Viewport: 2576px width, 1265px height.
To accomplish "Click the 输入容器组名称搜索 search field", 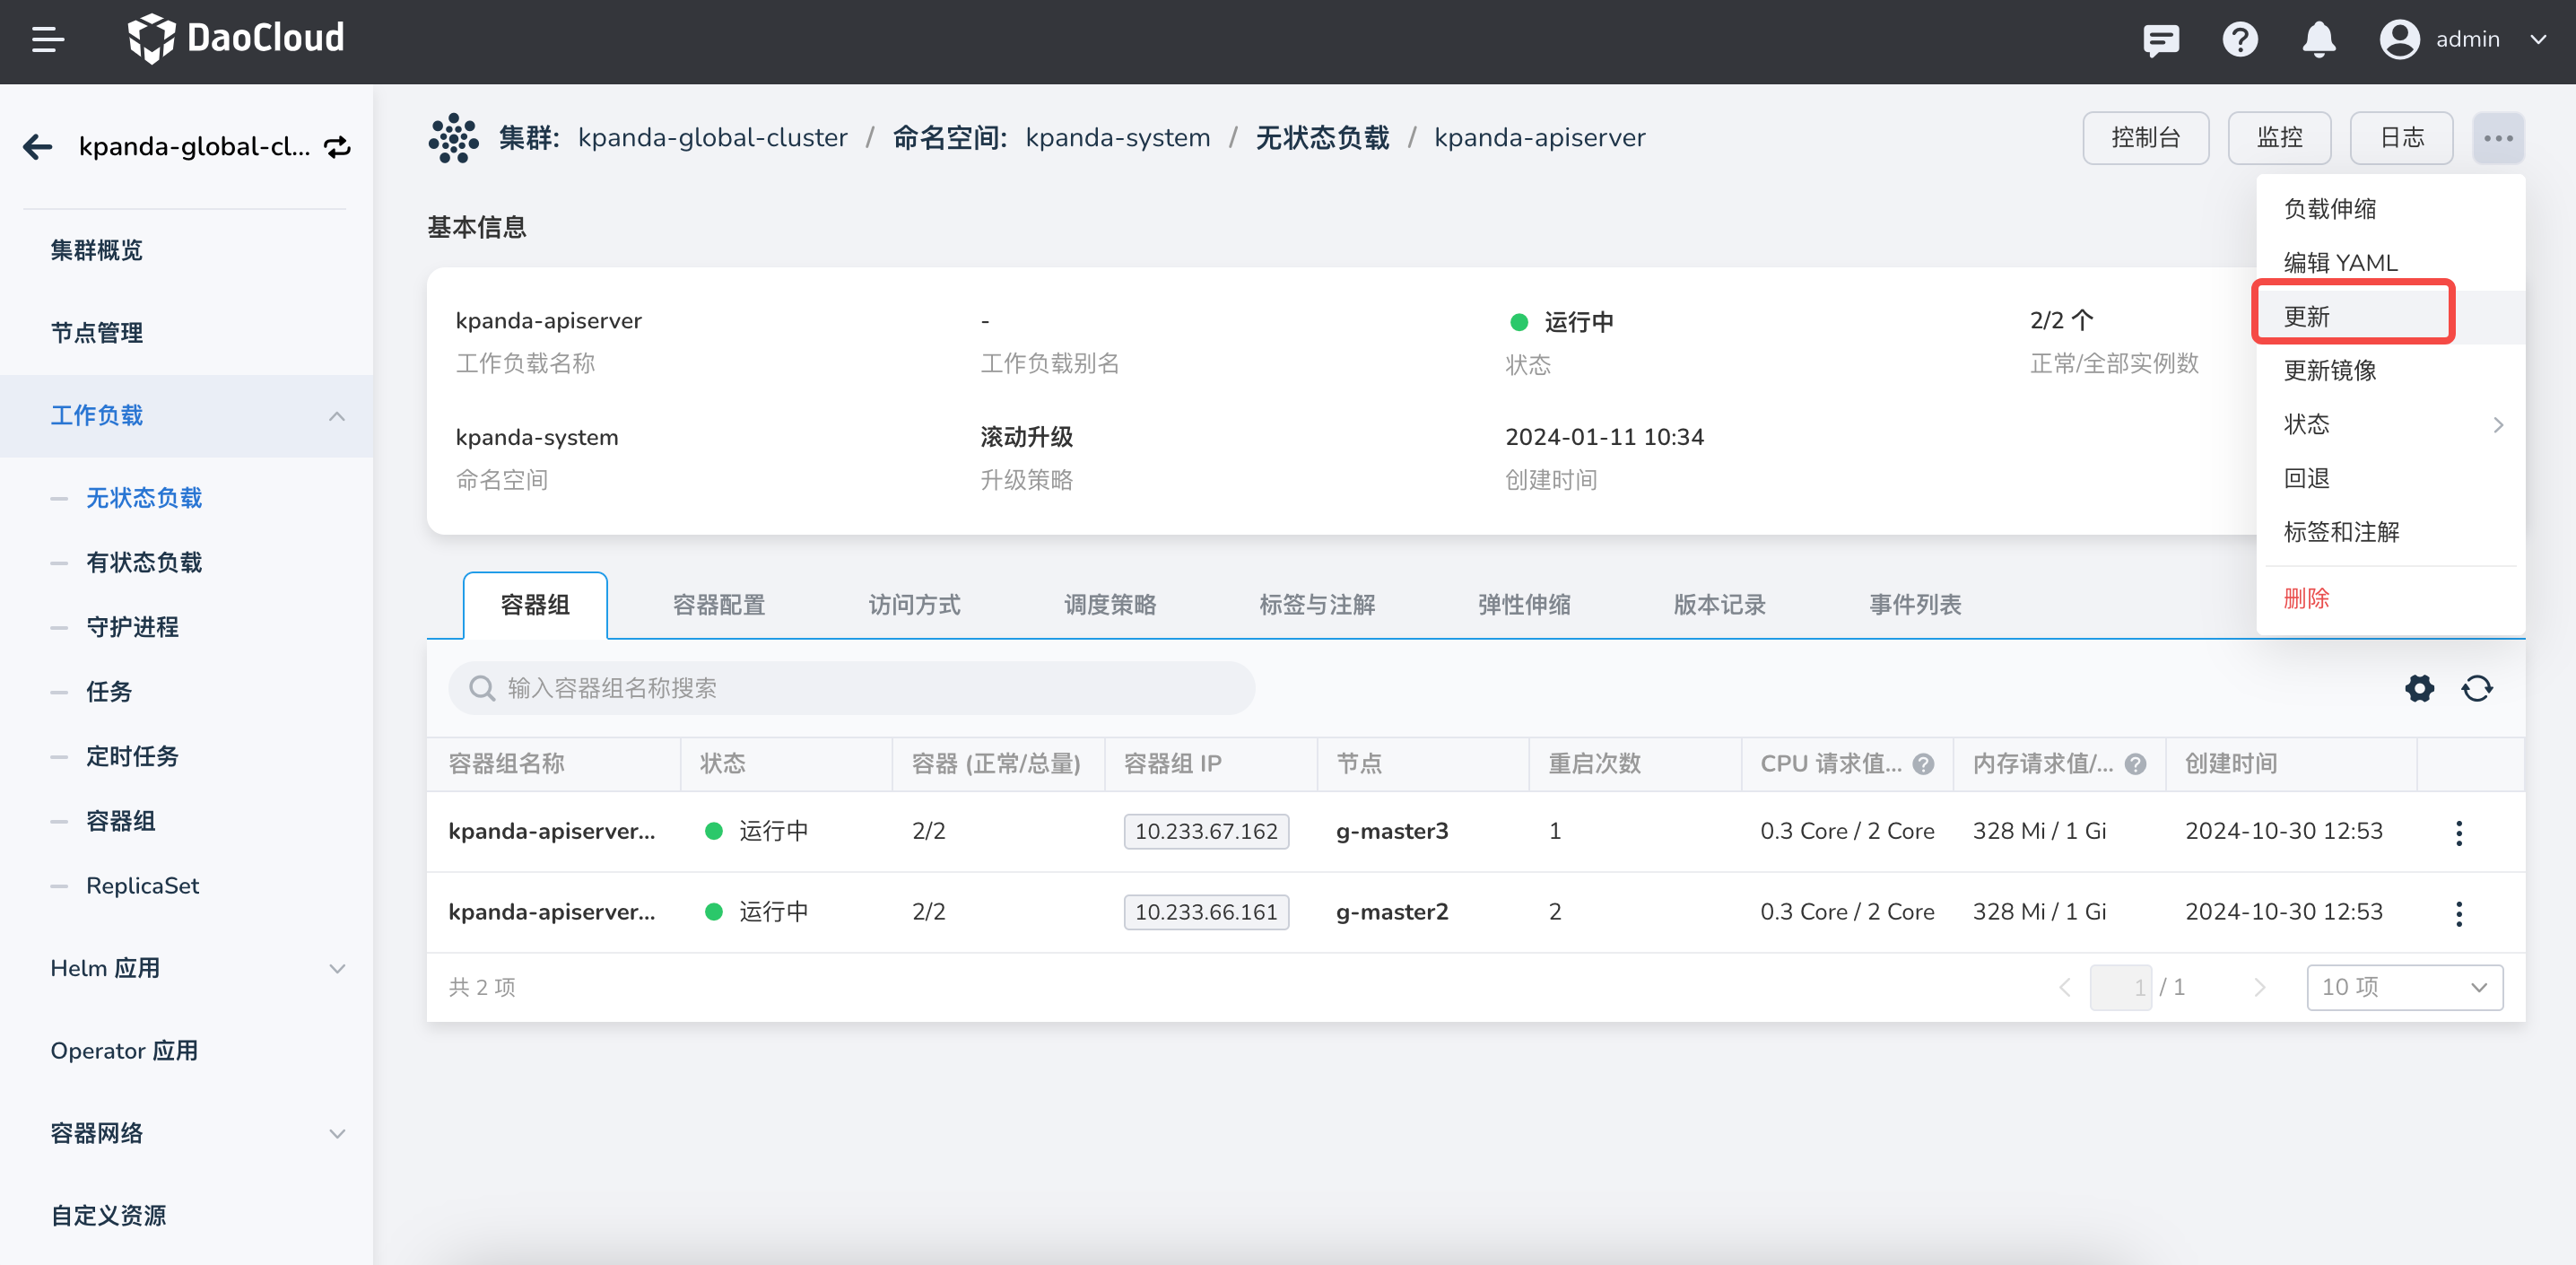I will [850, 688].
